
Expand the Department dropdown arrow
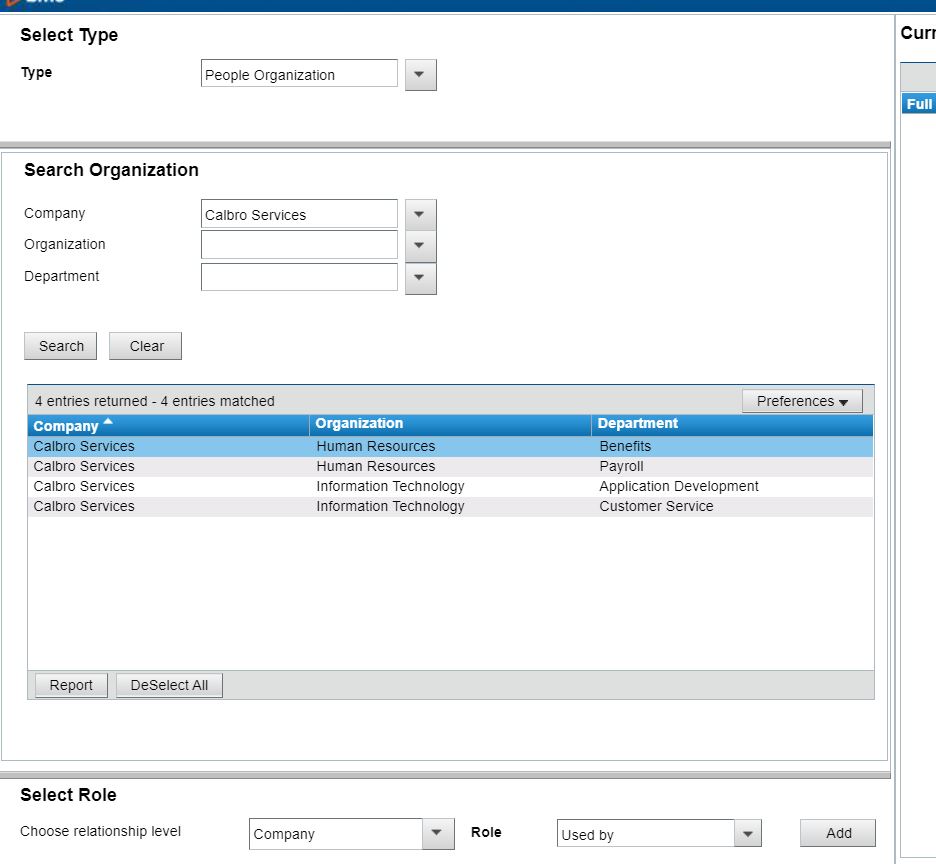click(420, 278)
